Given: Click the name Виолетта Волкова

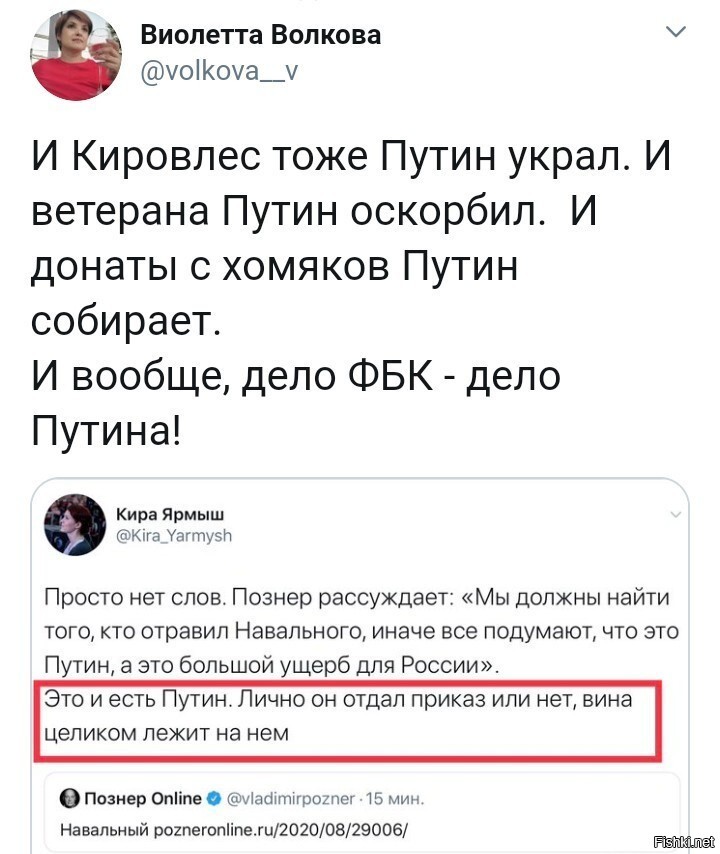Looking at the screenshot, I should tap(260, 35).
